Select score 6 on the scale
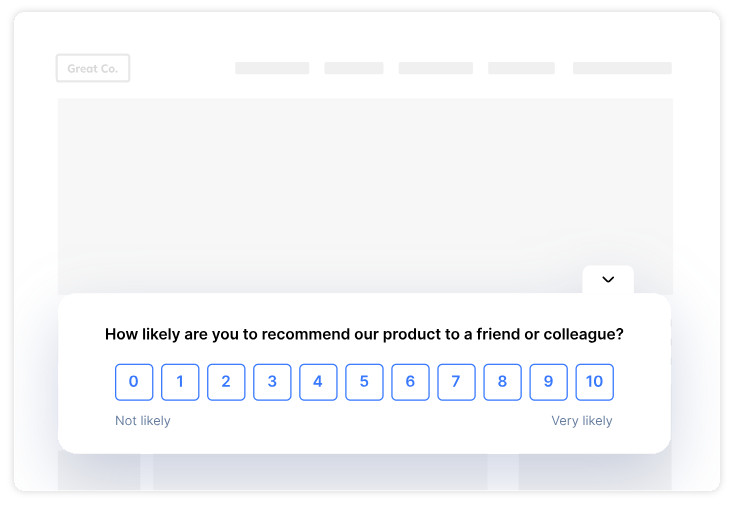 pyautogui.click(x=410, y=382)
